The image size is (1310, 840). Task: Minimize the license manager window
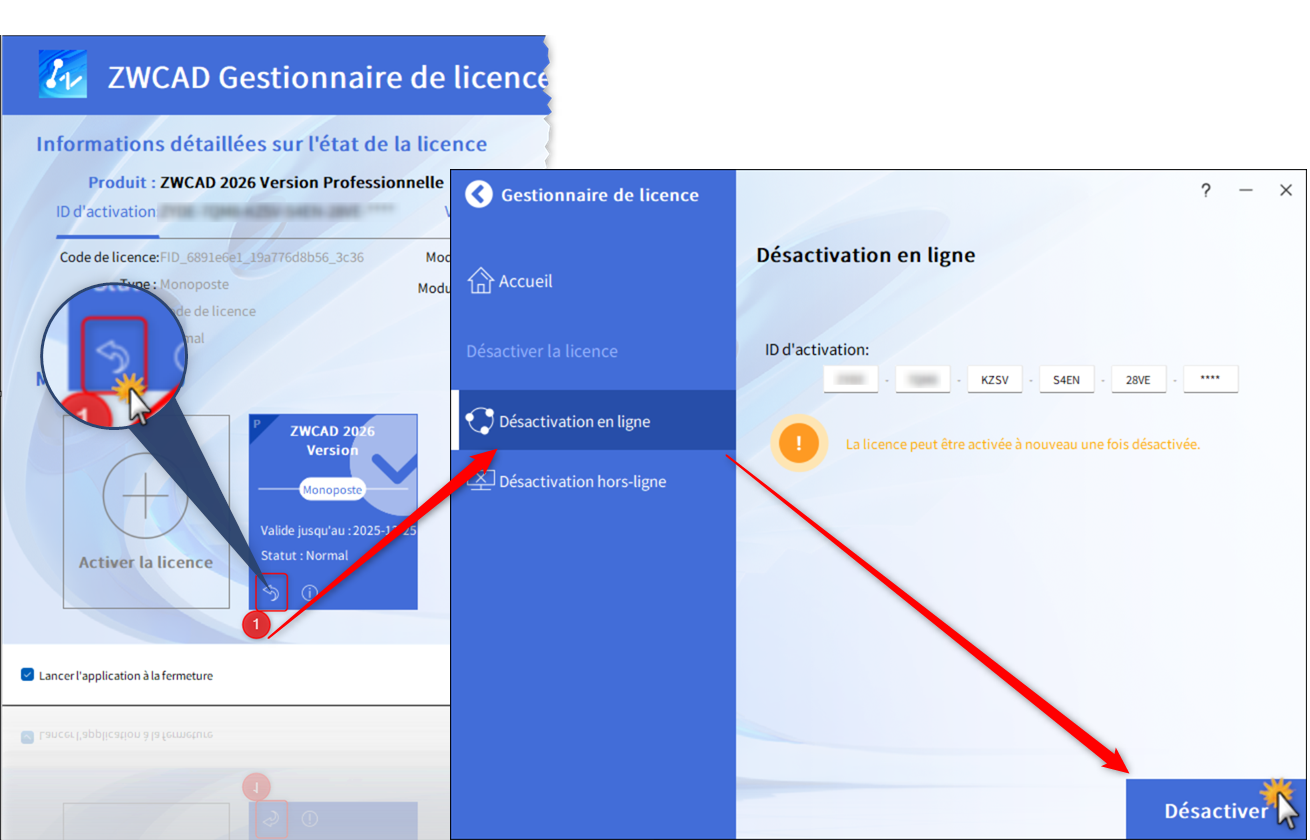coord(1246,190)
